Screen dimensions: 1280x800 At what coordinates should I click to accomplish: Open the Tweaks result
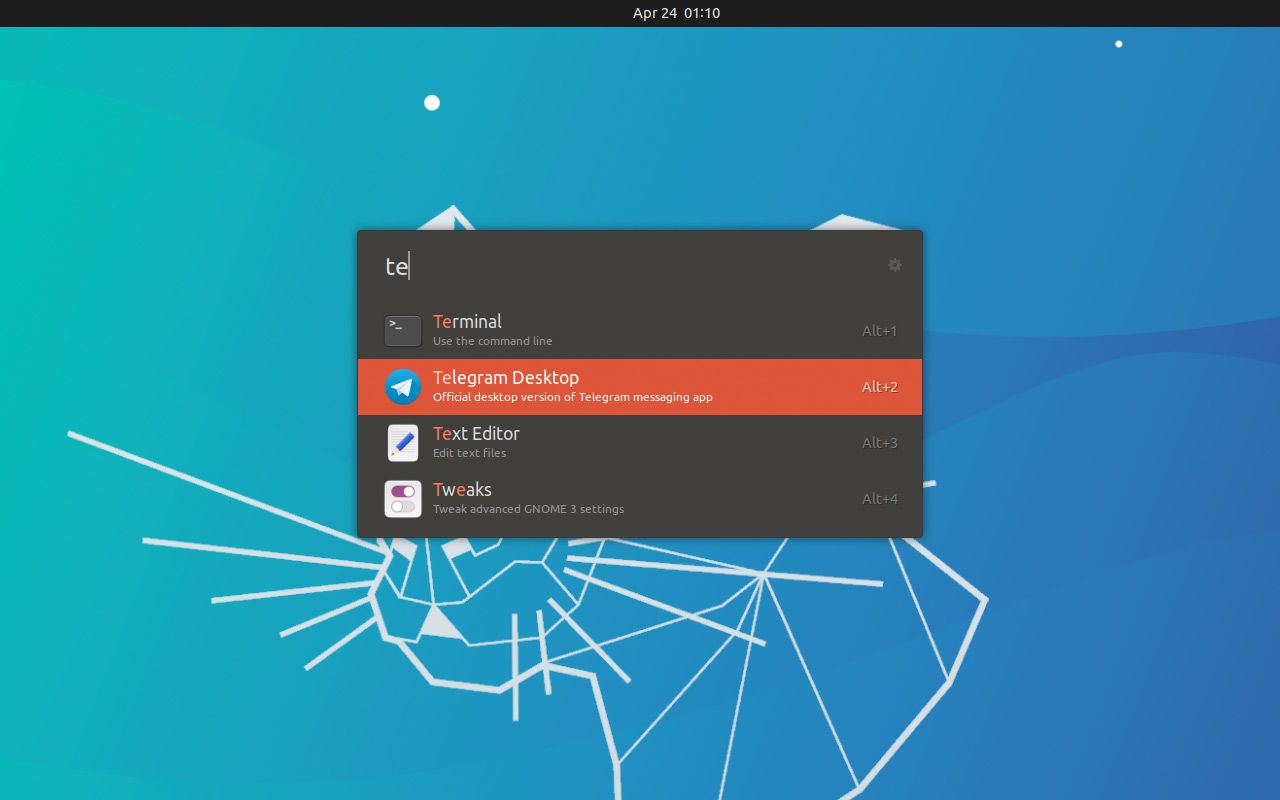(x=640, y=499)
